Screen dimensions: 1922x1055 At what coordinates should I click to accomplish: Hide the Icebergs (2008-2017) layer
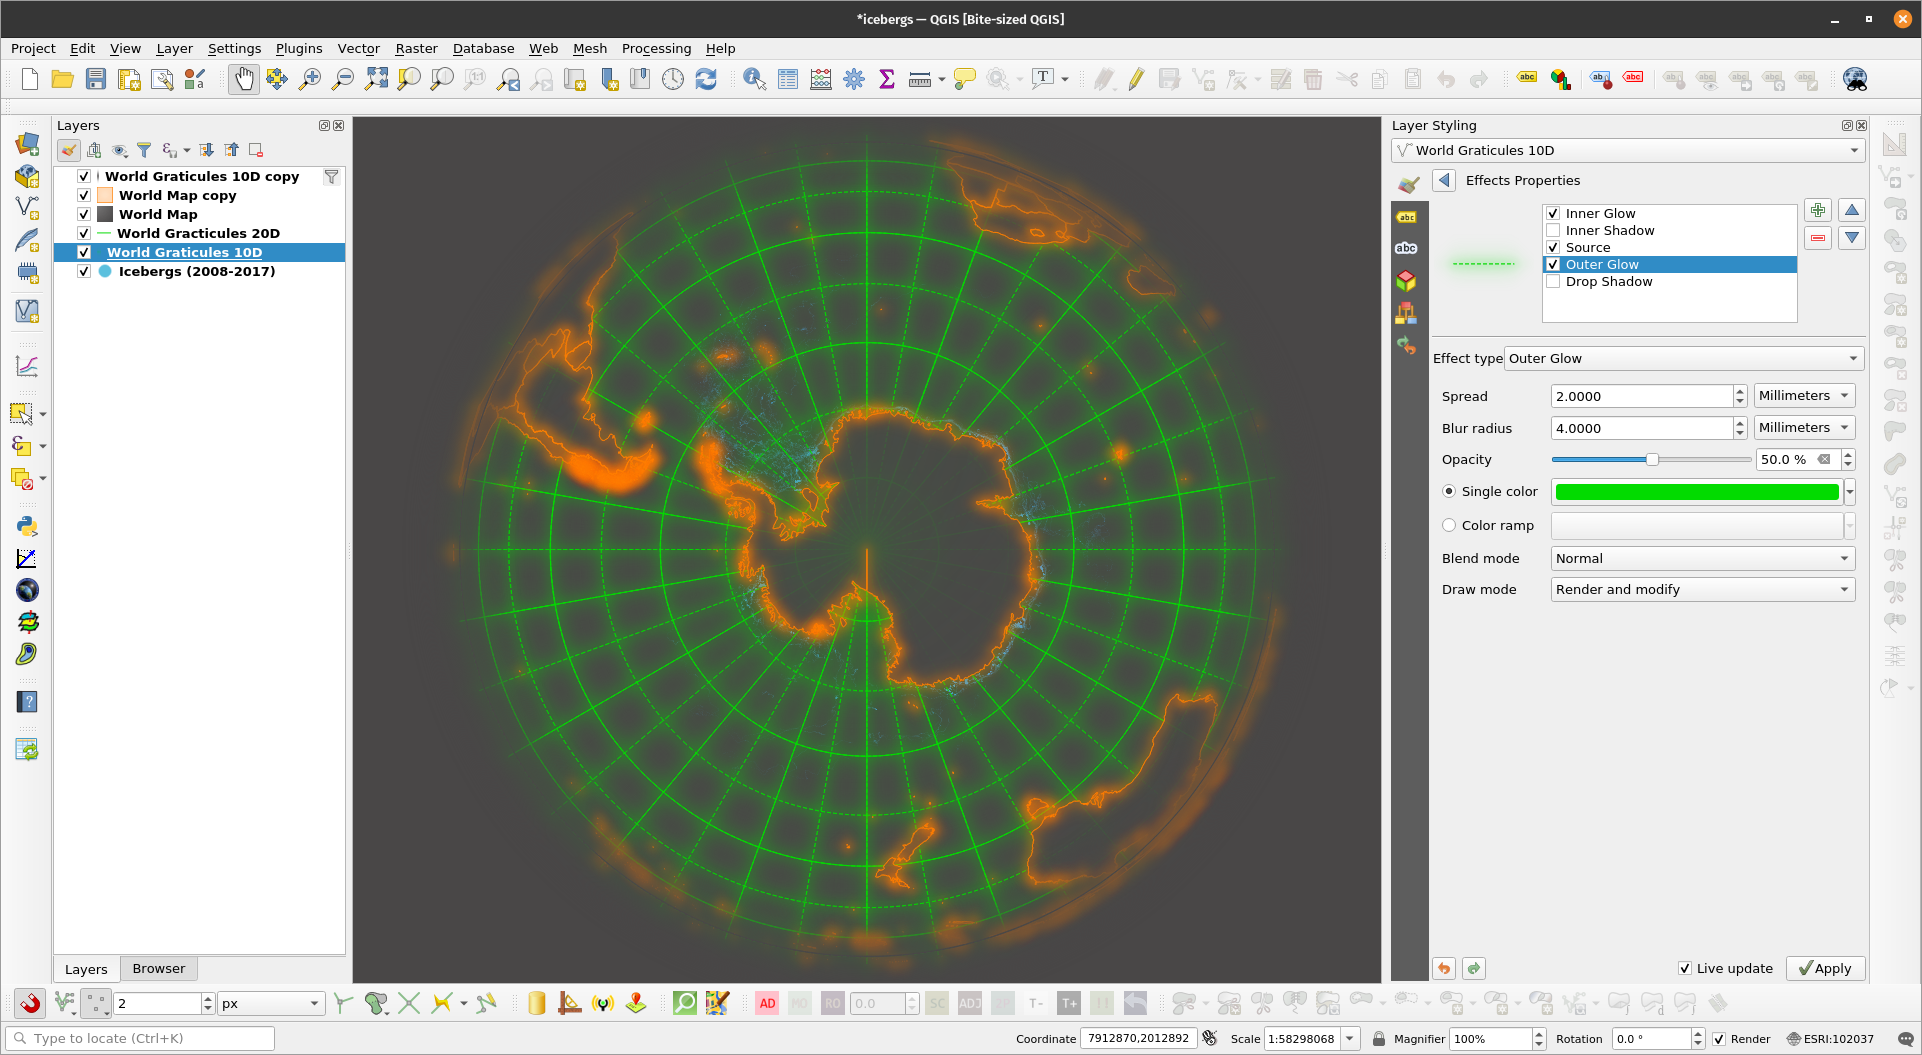84,271
